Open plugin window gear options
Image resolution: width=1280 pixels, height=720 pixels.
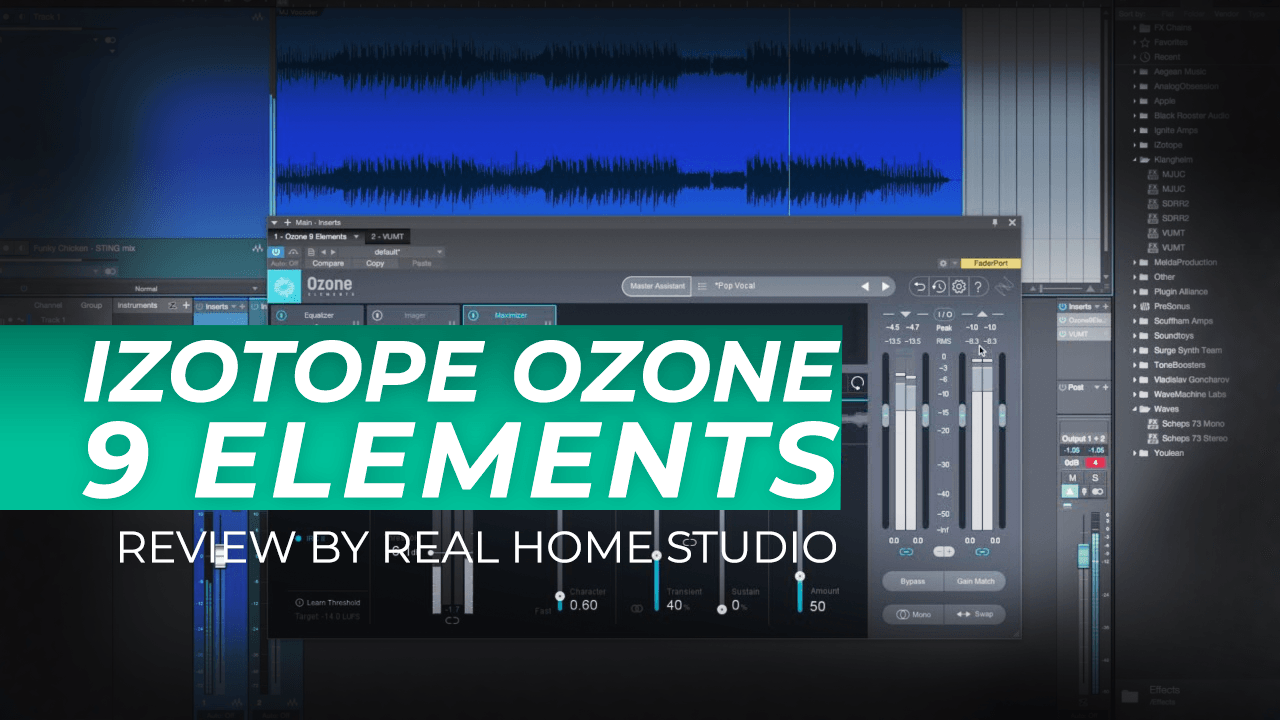pyautogui.click(x=942, y=263)
